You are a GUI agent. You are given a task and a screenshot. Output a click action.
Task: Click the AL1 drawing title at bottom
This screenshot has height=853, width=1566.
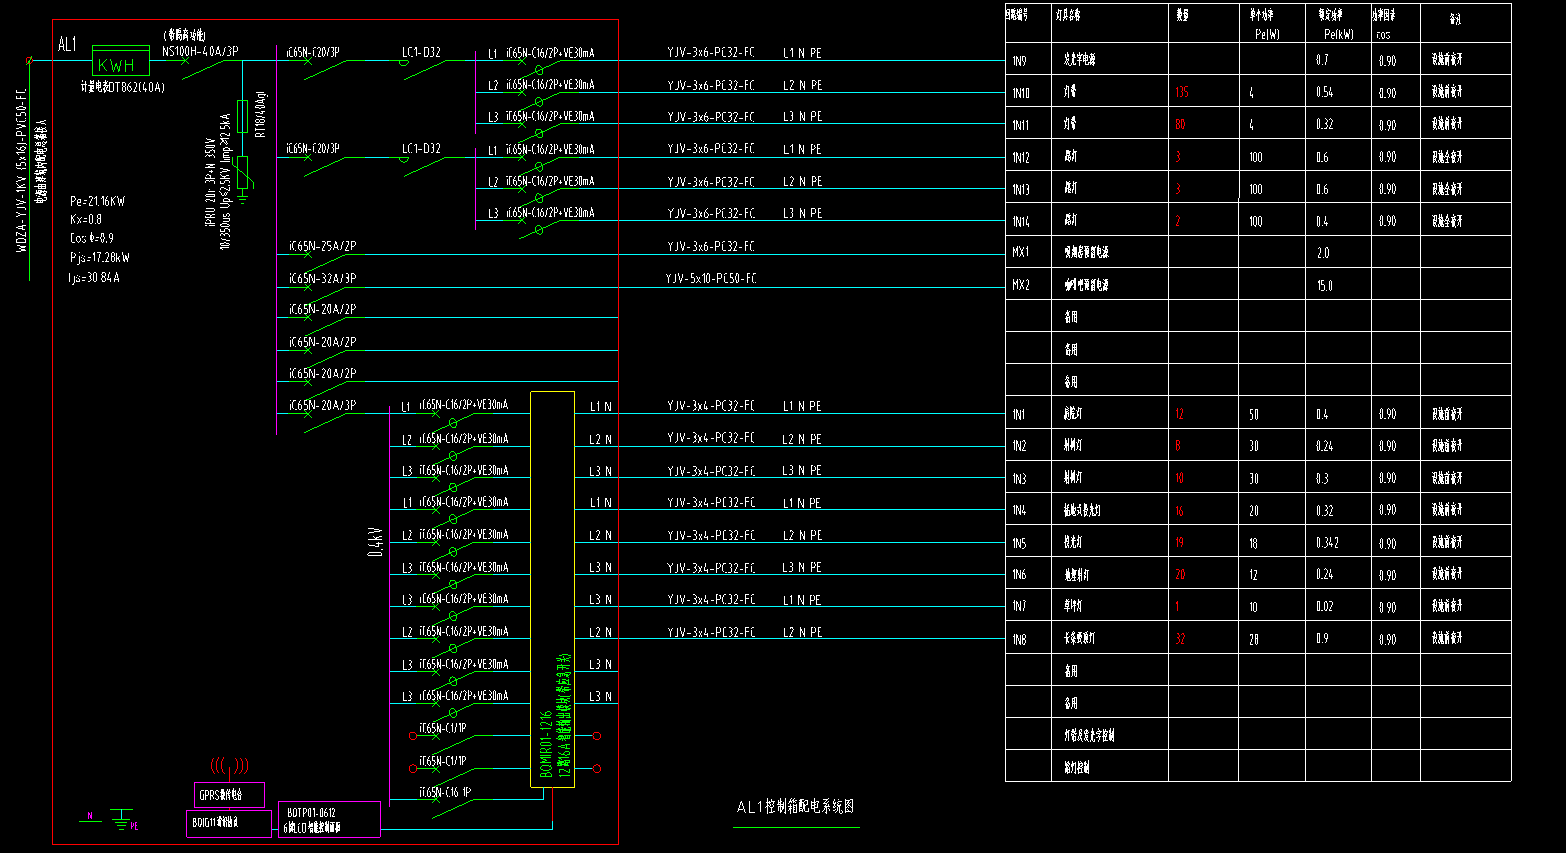795,807
